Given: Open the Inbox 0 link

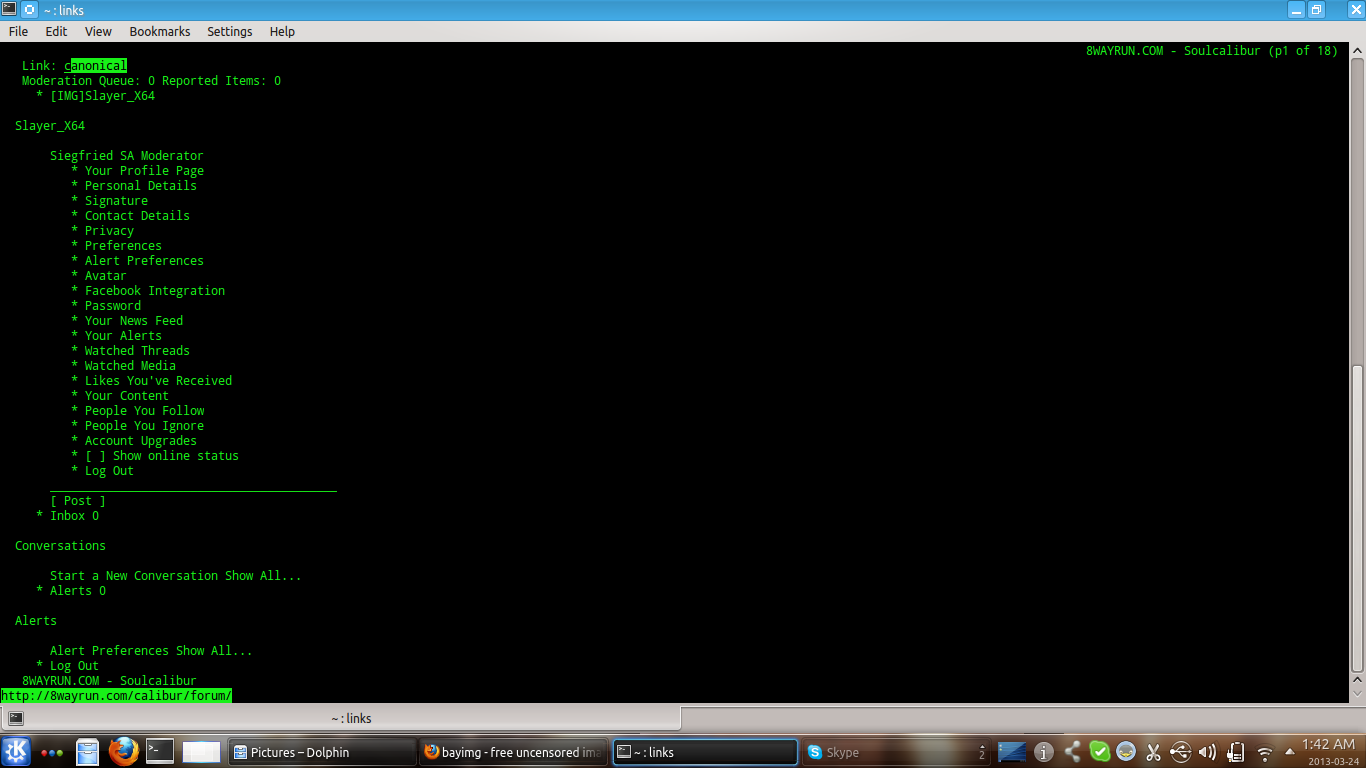Looking at the screenshot, I should pyautogui.click(x=75, y=516).
